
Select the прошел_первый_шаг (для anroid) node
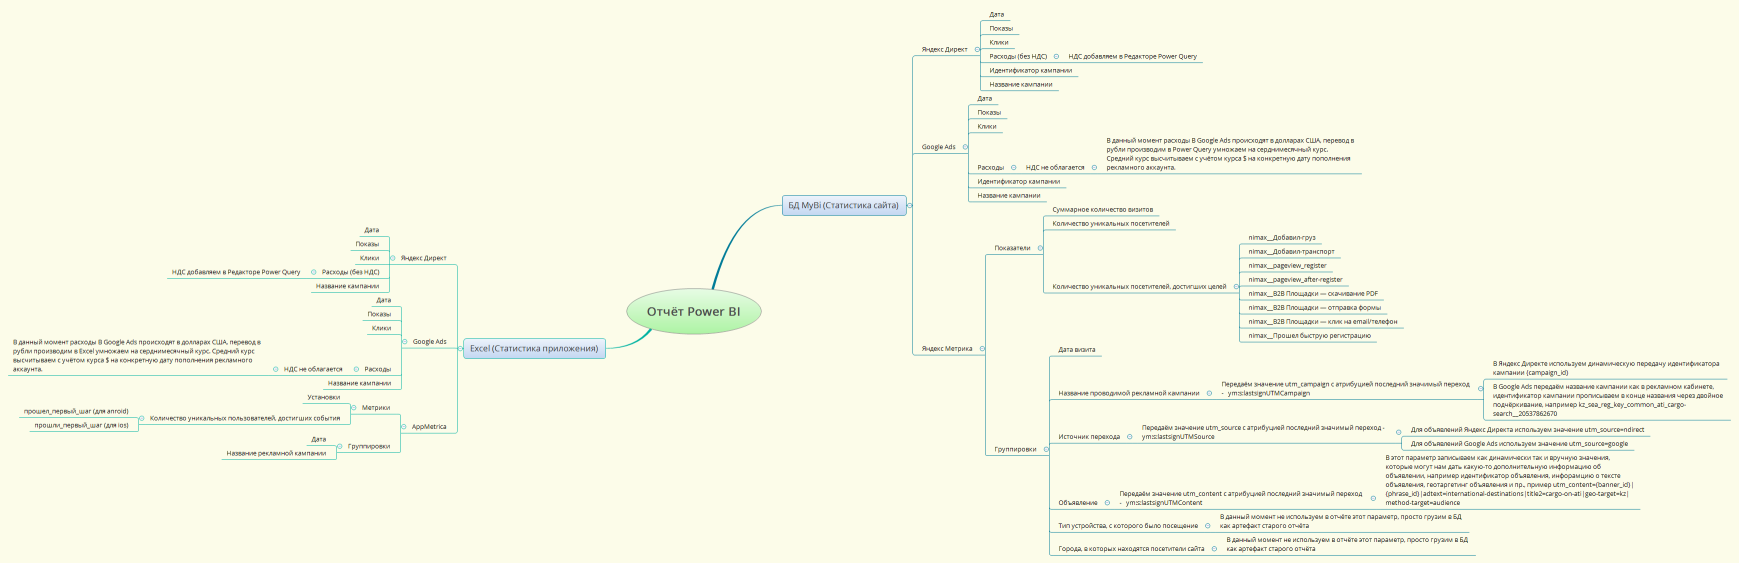pos(76,411)
